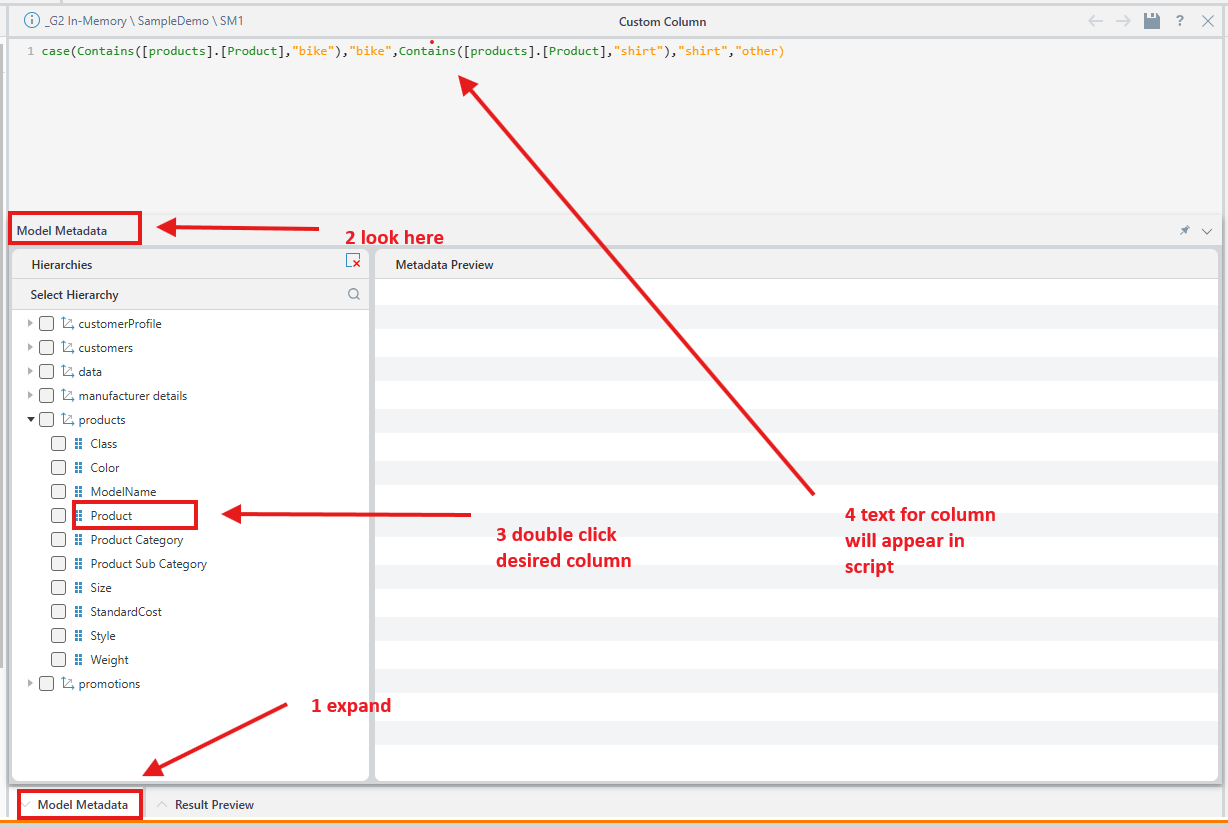Check the customerProfile checkbox
1228x828 pixels.
pyautogui.click(x=47, y=324)
